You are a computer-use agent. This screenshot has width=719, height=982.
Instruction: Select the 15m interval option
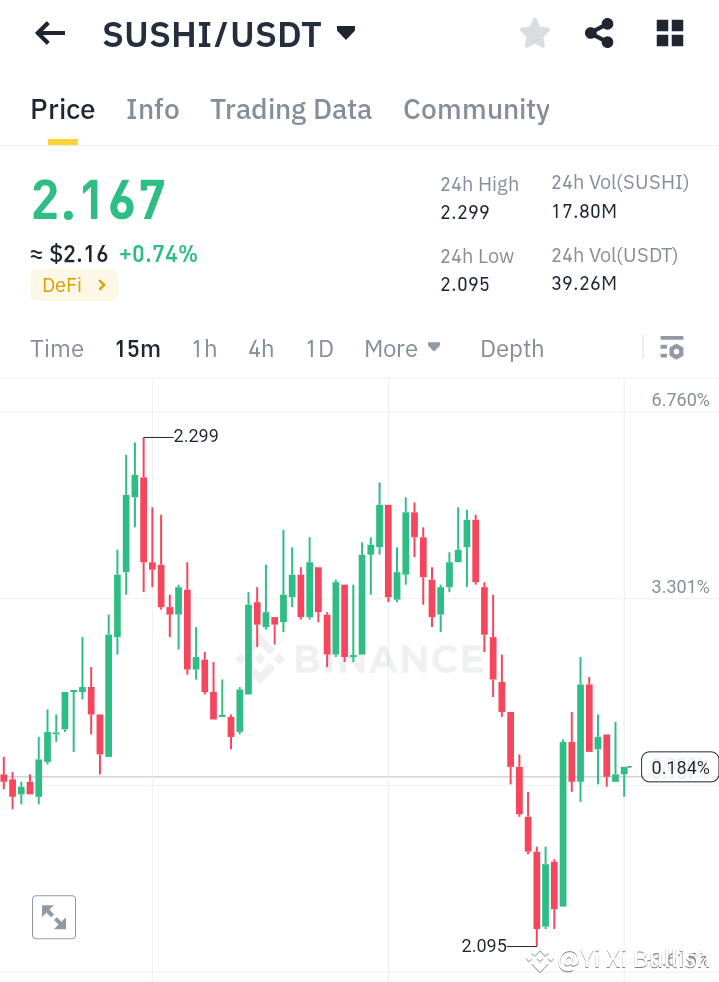click(138, 348)
